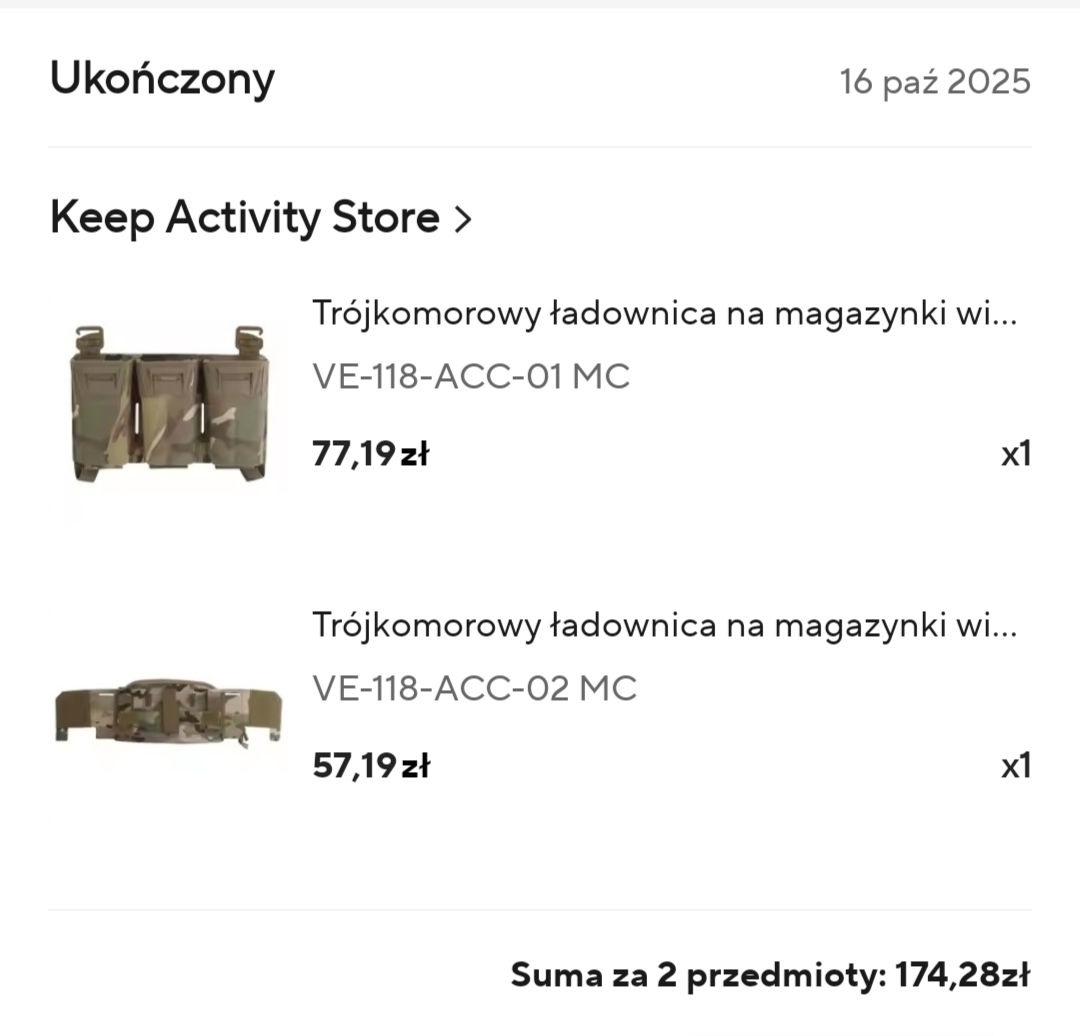1080x1036 pixels.
Task: Select the VE-118-ACC-01 MC variant text
Action: click(471, 377)
